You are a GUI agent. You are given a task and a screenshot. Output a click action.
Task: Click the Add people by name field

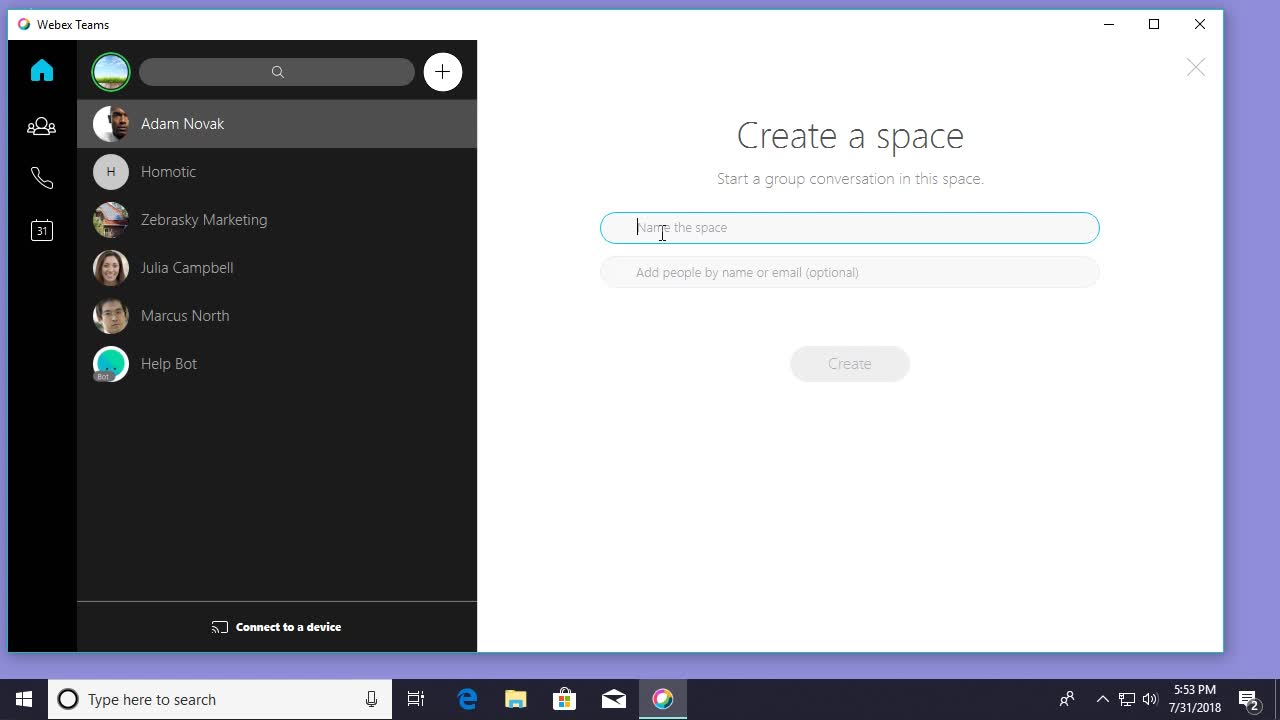(x=850, y=272)
